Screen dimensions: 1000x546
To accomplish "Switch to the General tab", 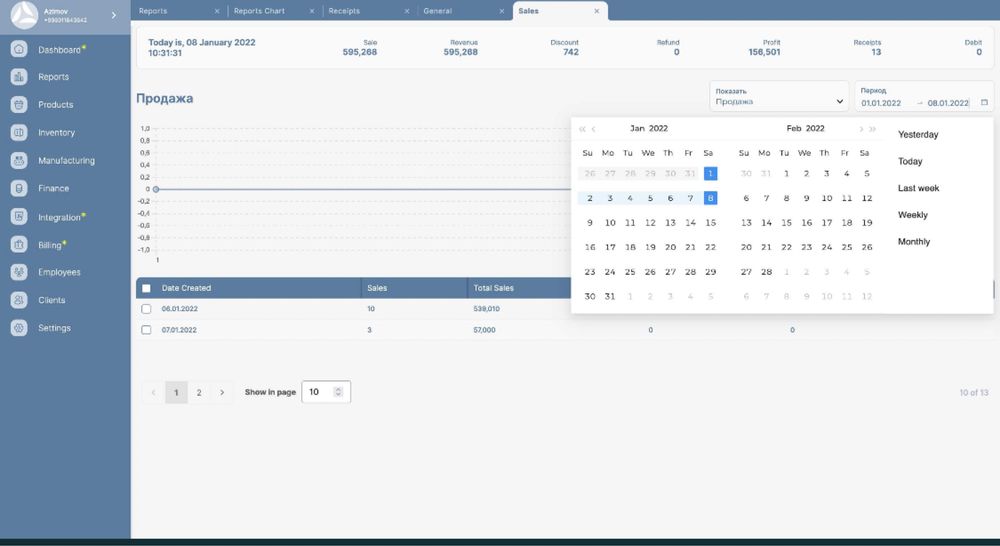I will pyautogui.click(x=438, y=11).
